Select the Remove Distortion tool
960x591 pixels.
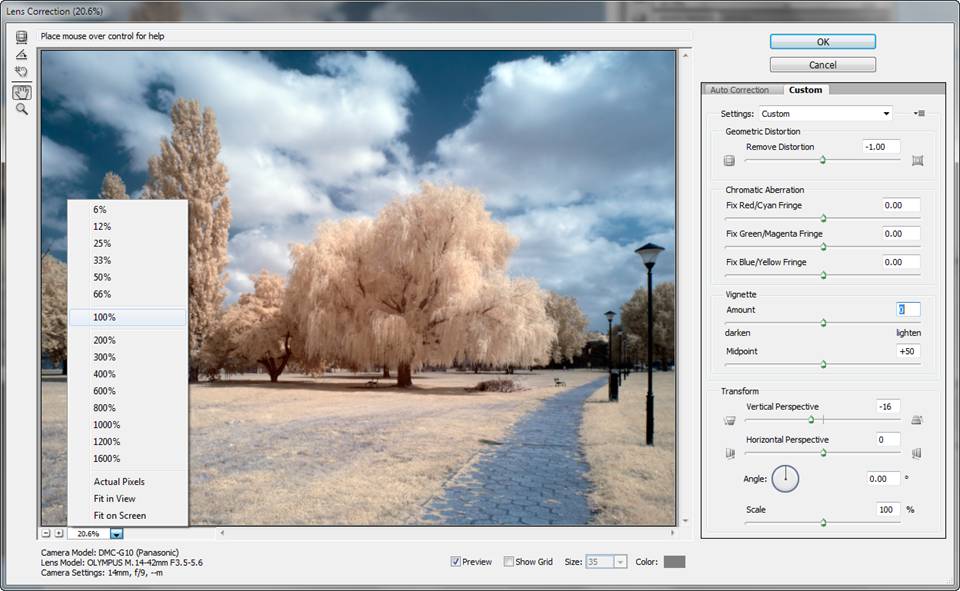pyautogui.click(x=21, y=37)
